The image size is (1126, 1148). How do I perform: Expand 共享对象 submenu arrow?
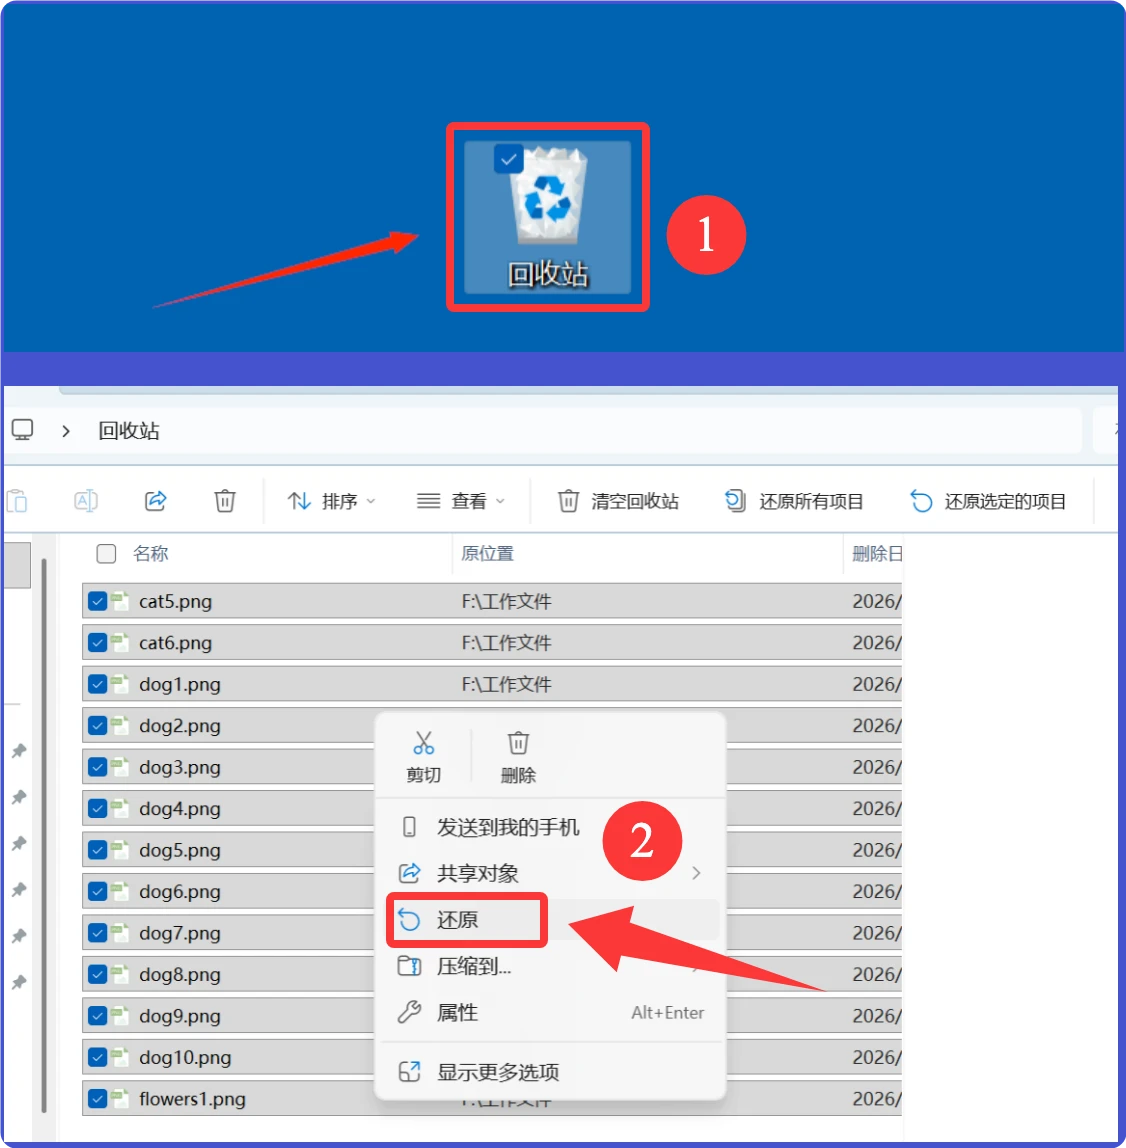point(696,873)
